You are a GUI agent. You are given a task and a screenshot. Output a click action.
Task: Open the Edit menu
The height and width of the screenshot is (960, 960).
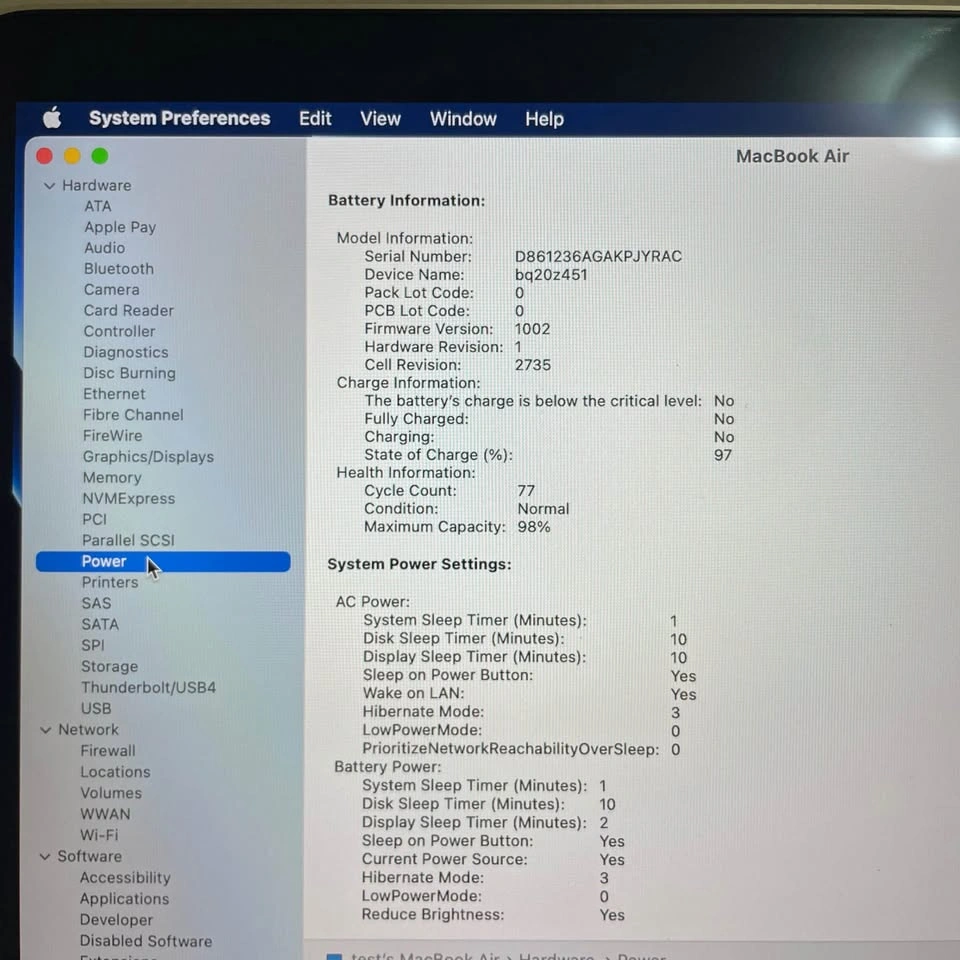click(x=315, y=119)
